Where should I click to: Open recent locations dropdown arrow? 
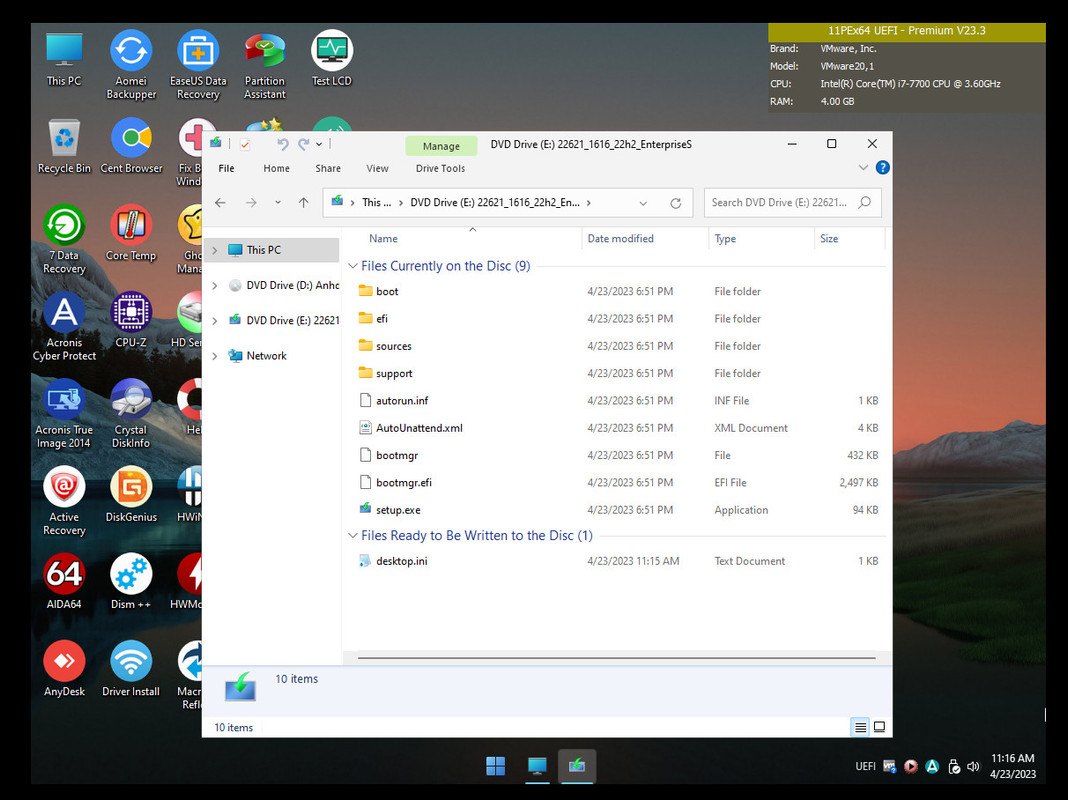click(278, 202)
